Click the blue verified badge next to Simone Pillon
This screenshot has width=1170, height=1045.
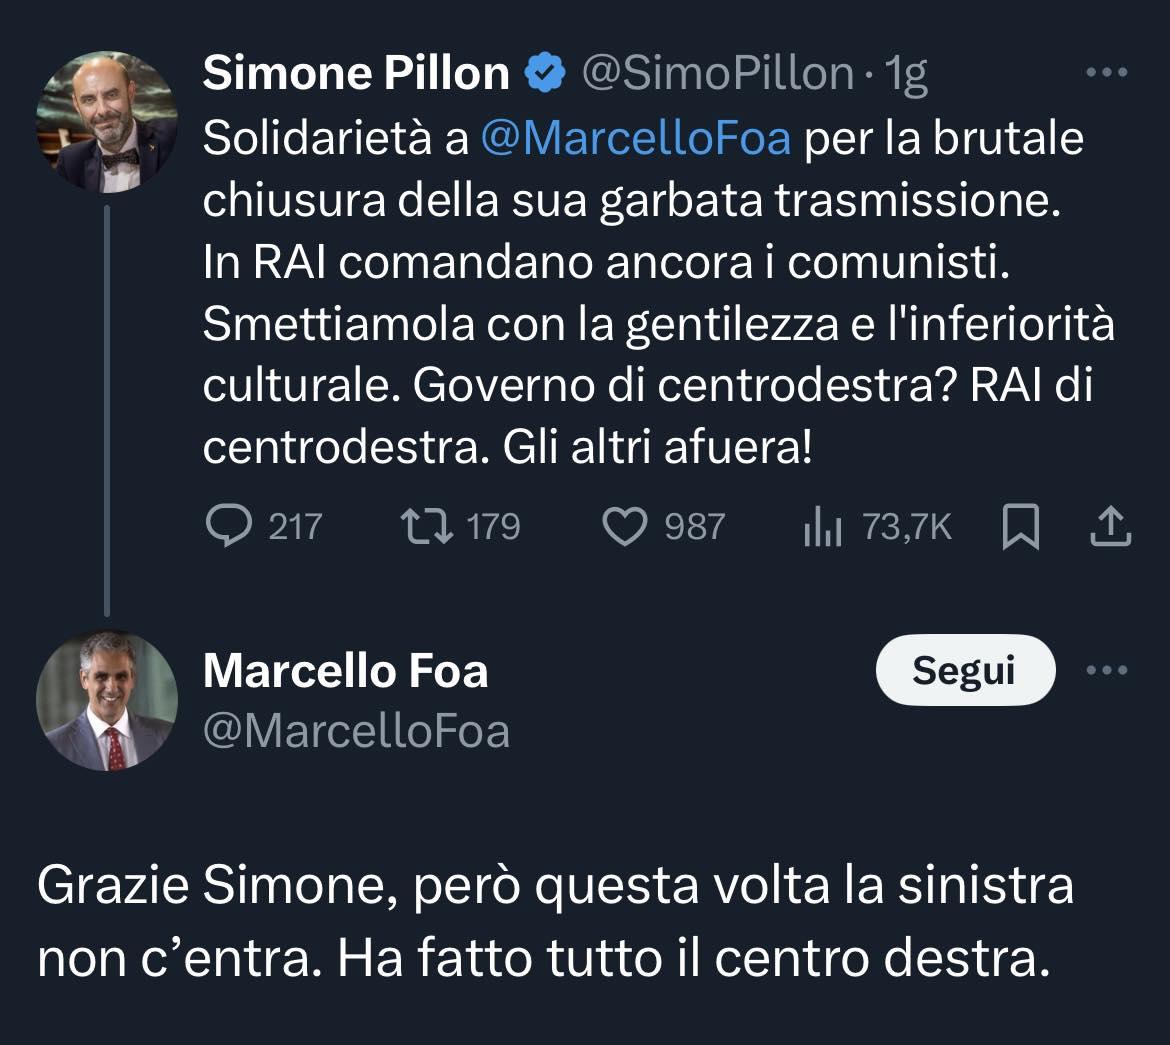coord(545,75)
